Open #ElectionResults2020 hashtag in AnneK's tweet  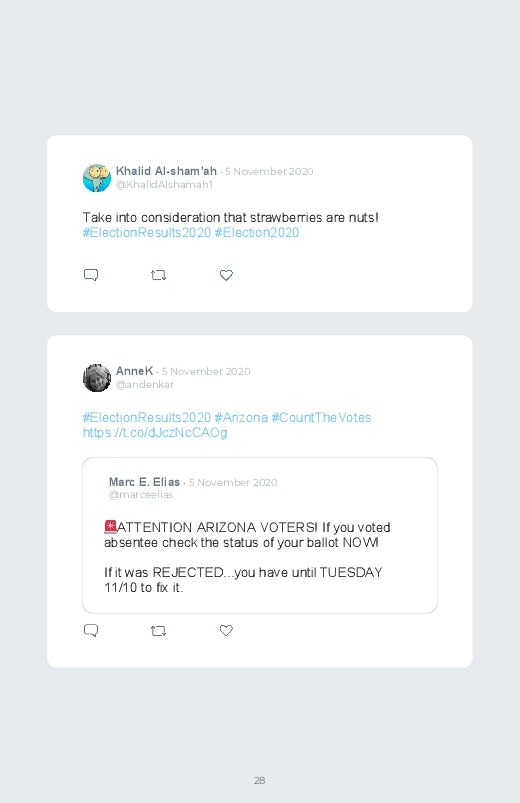click(x=147, y=417)
